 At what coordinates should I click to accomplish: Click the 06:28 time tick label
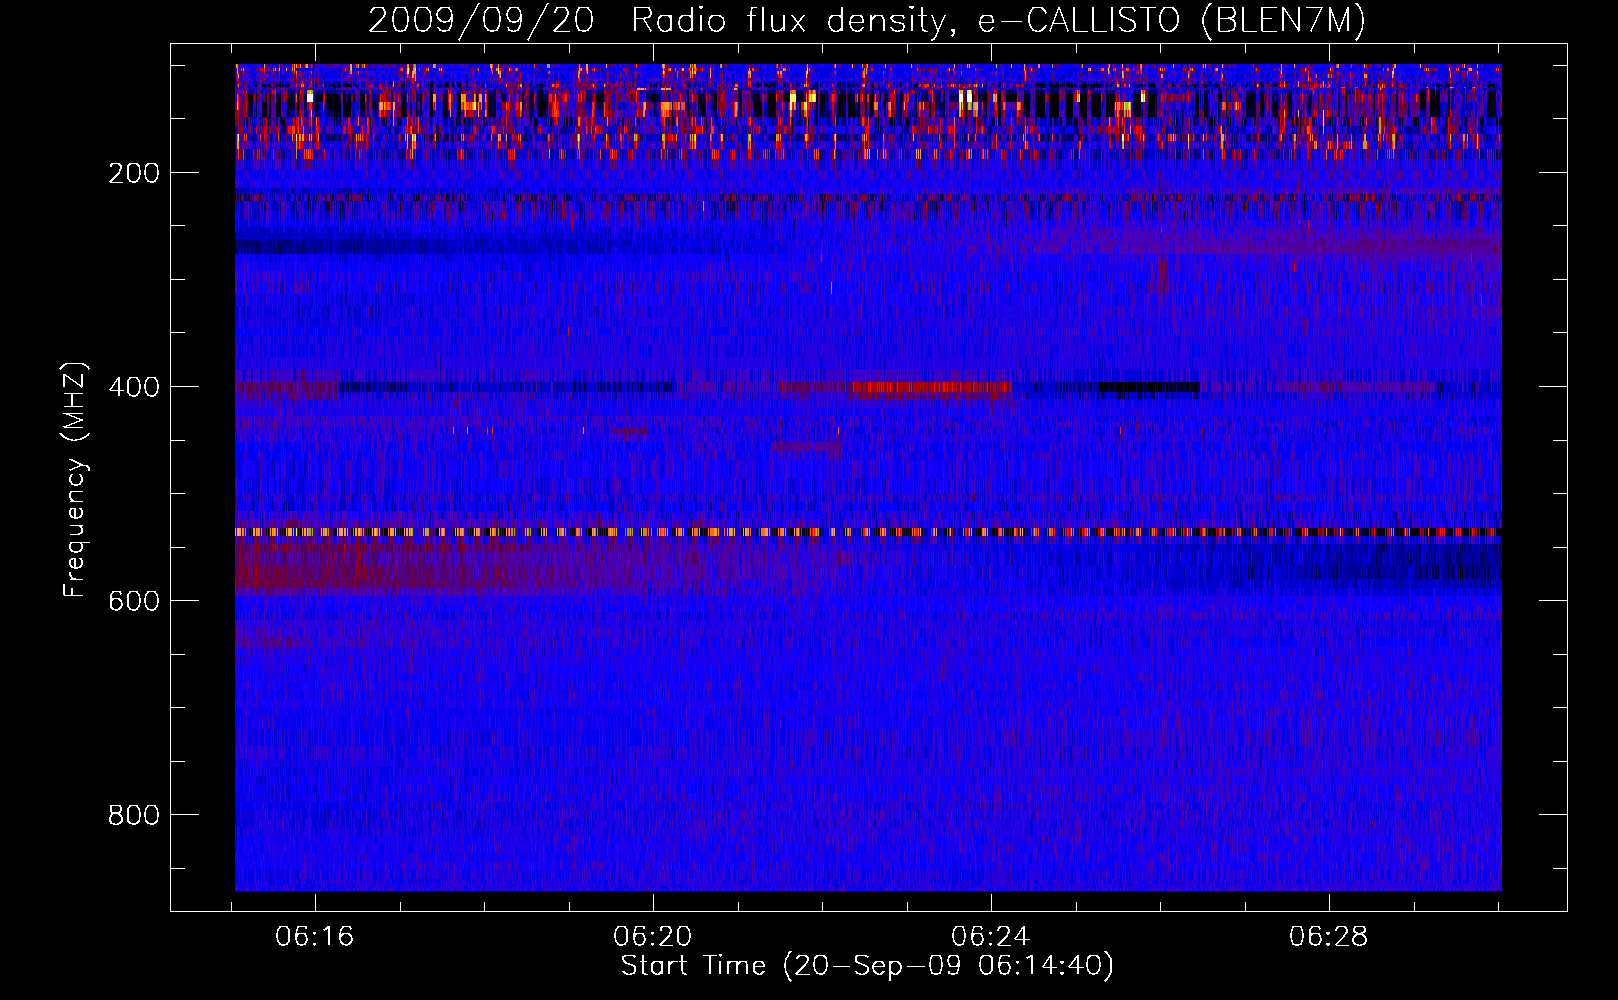point(1329,937)
